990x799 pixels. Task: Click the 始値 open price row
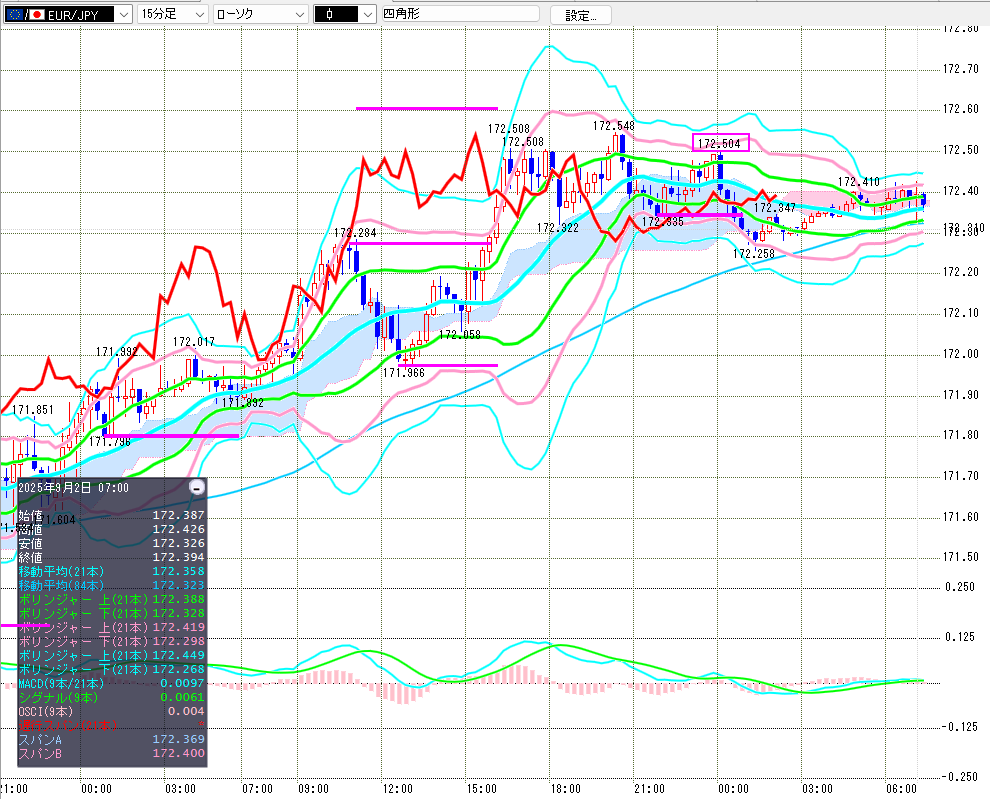click(x=111, y=515)
